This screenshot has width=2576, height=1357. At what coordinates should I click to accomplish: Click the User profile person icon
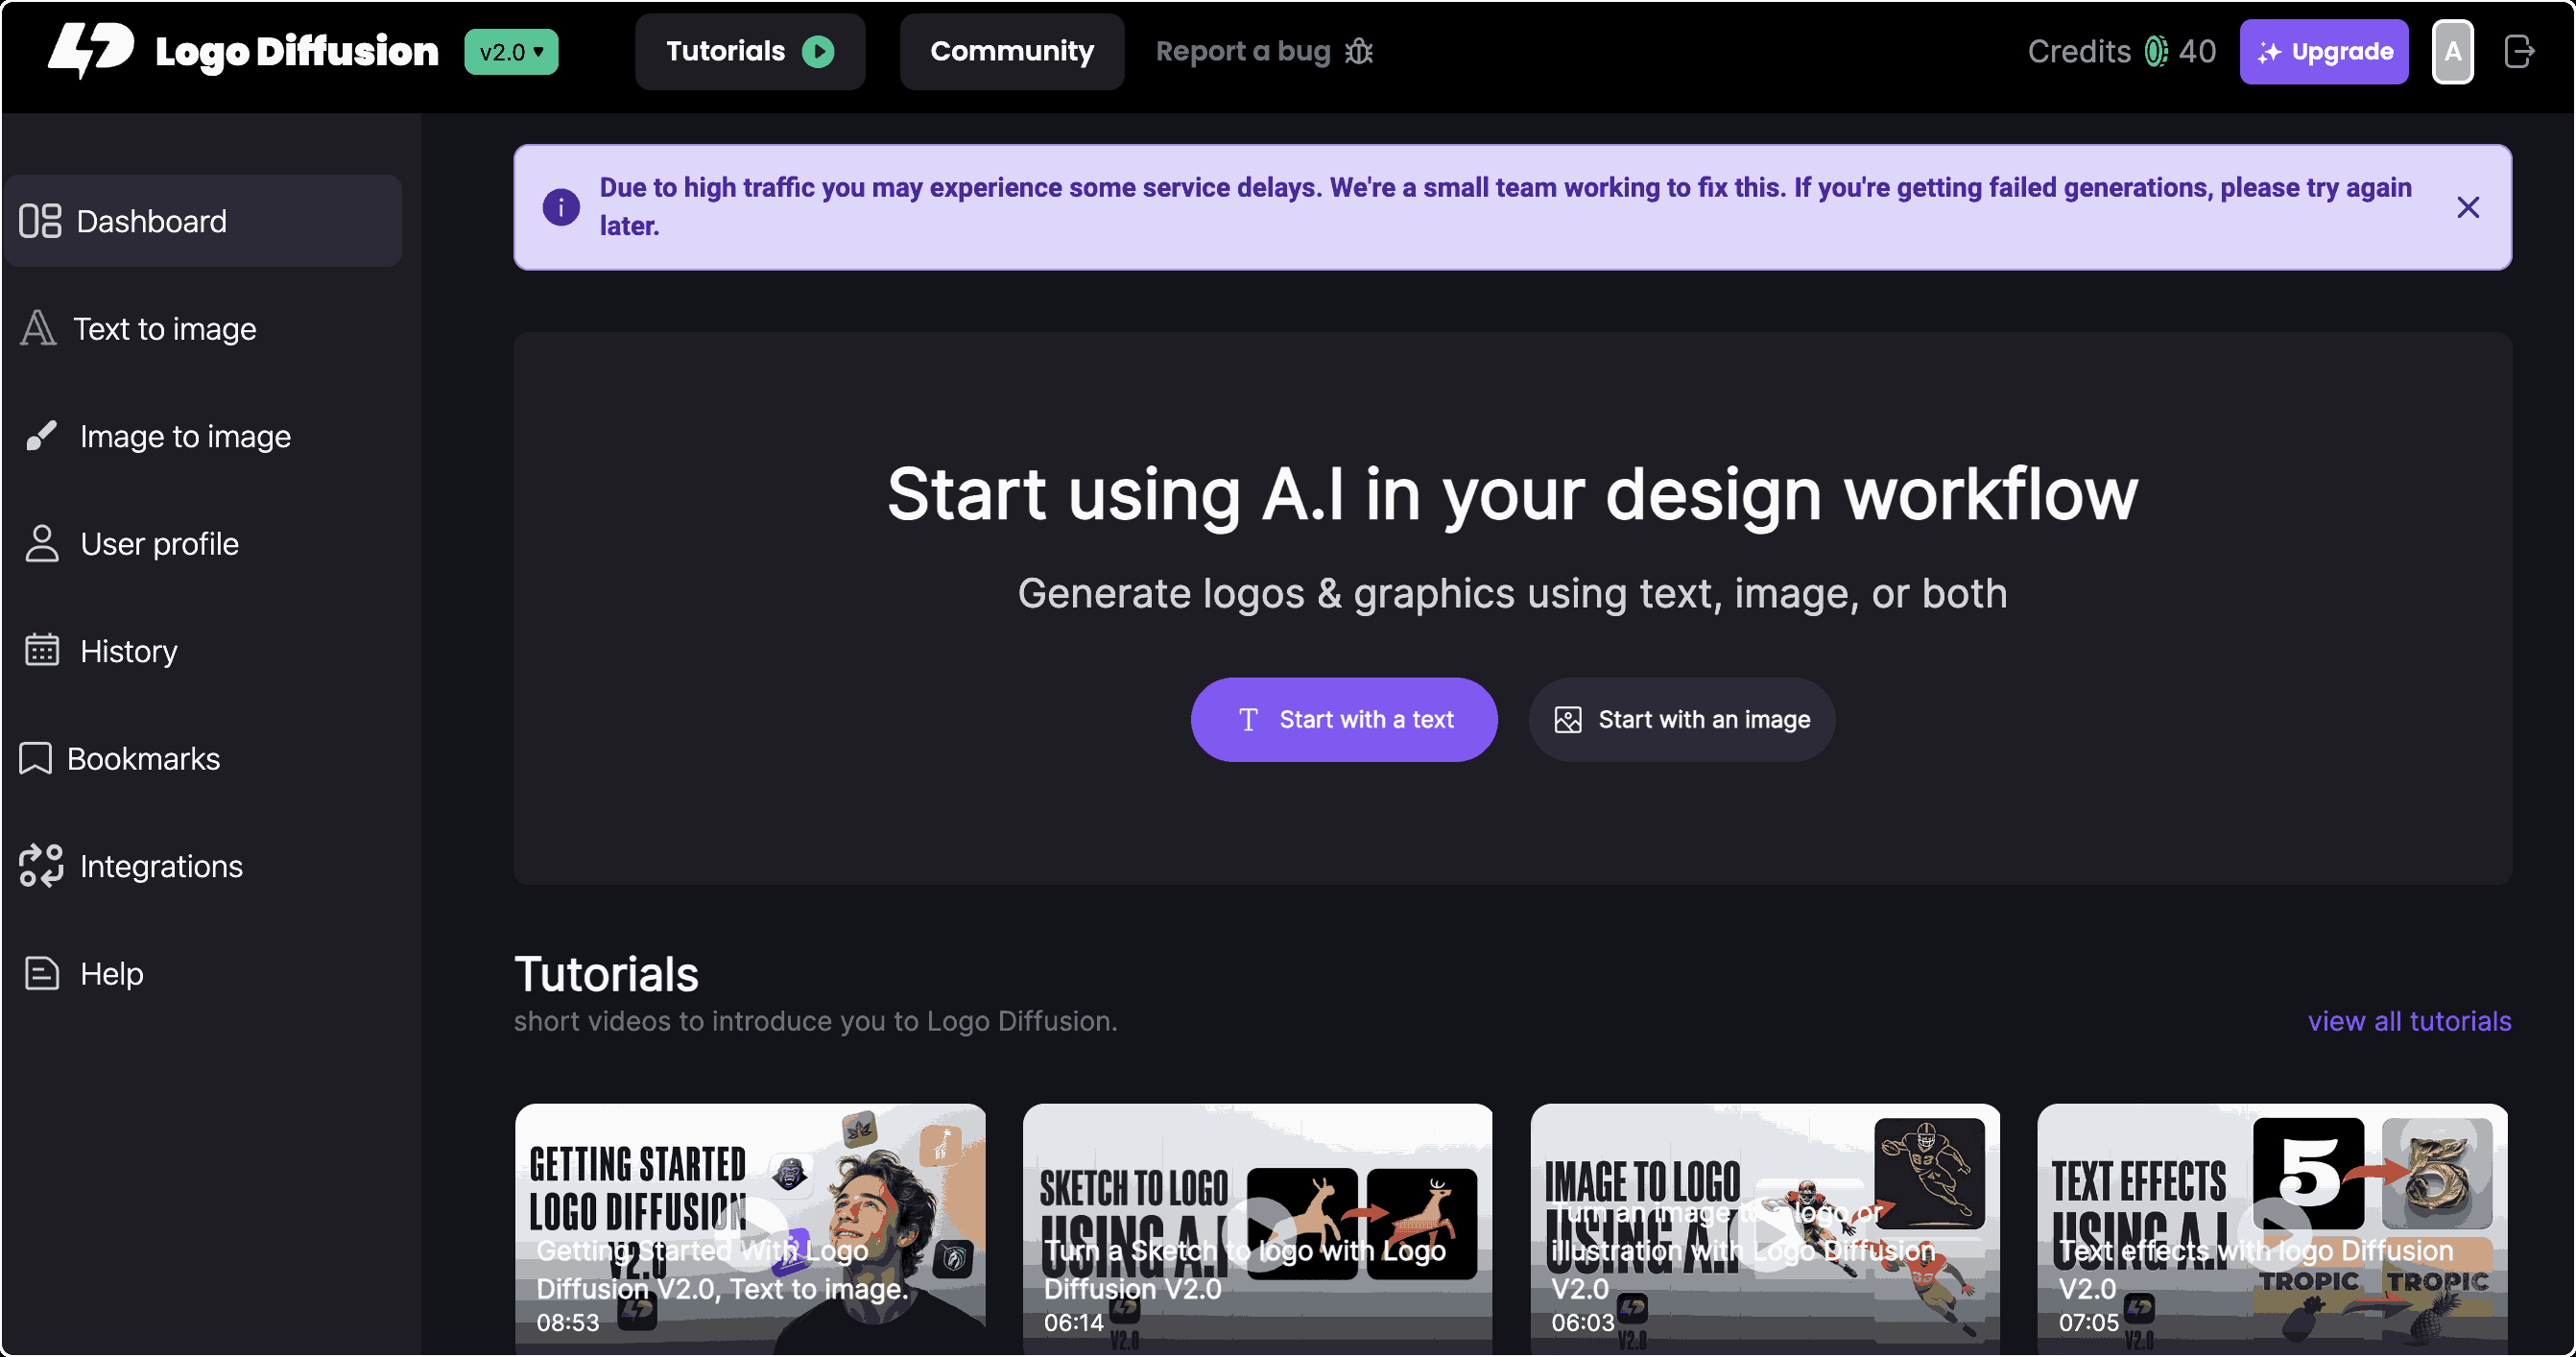click(41, 544)
